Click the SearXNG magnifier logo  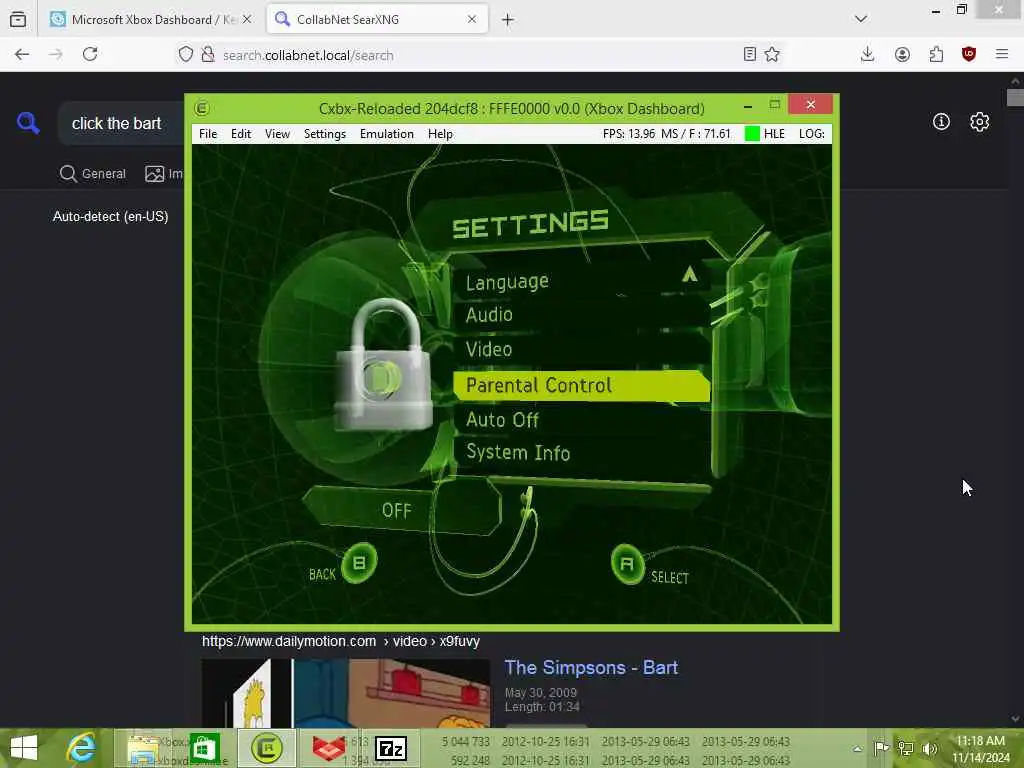pos(28,122)
